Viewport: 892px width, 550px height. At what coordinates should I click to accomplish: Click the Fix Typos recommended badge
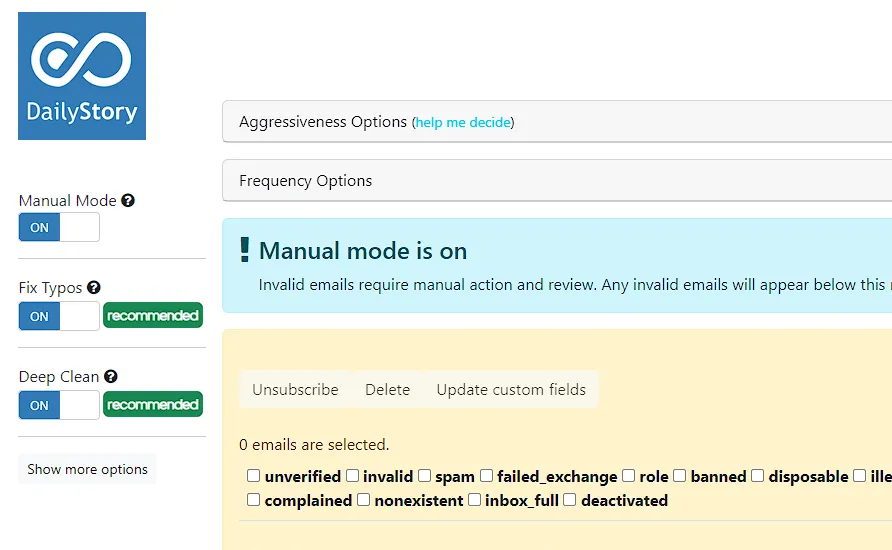[153, 315]
